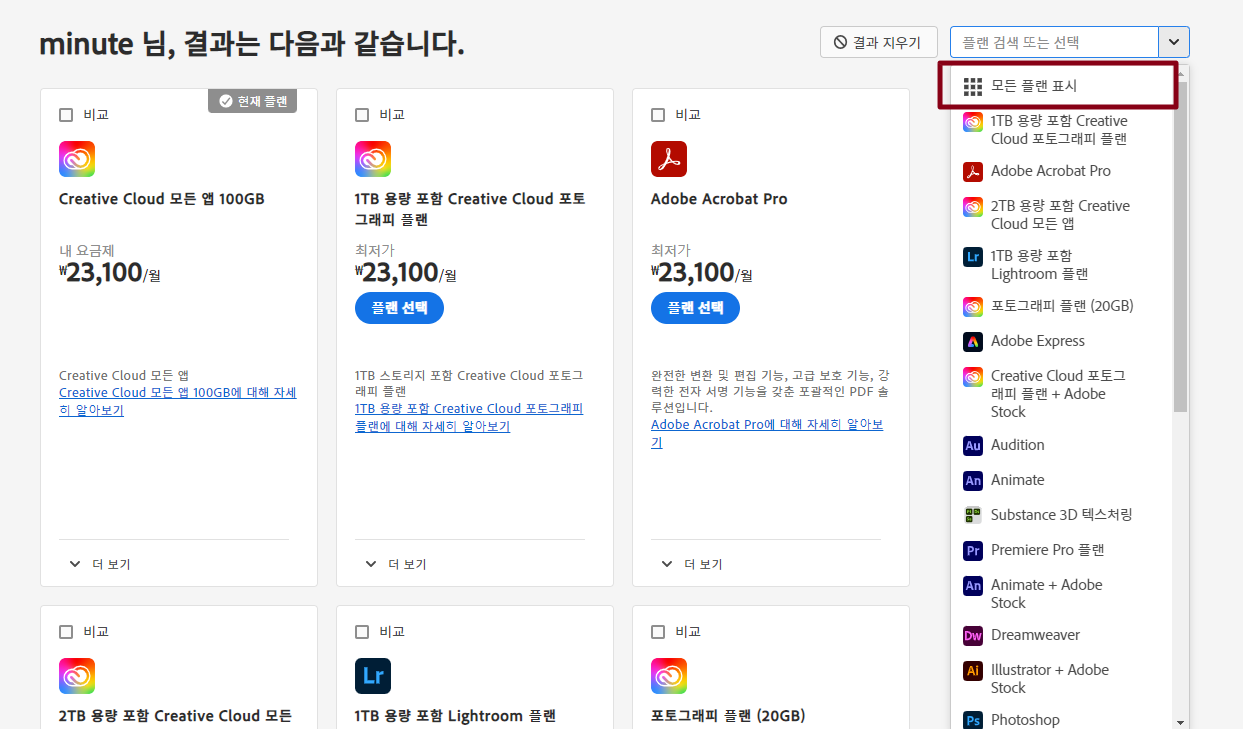Screen dimensions: 1243x729
Task: Click Illustrator Ai icon in list
Action: [973, 671]
